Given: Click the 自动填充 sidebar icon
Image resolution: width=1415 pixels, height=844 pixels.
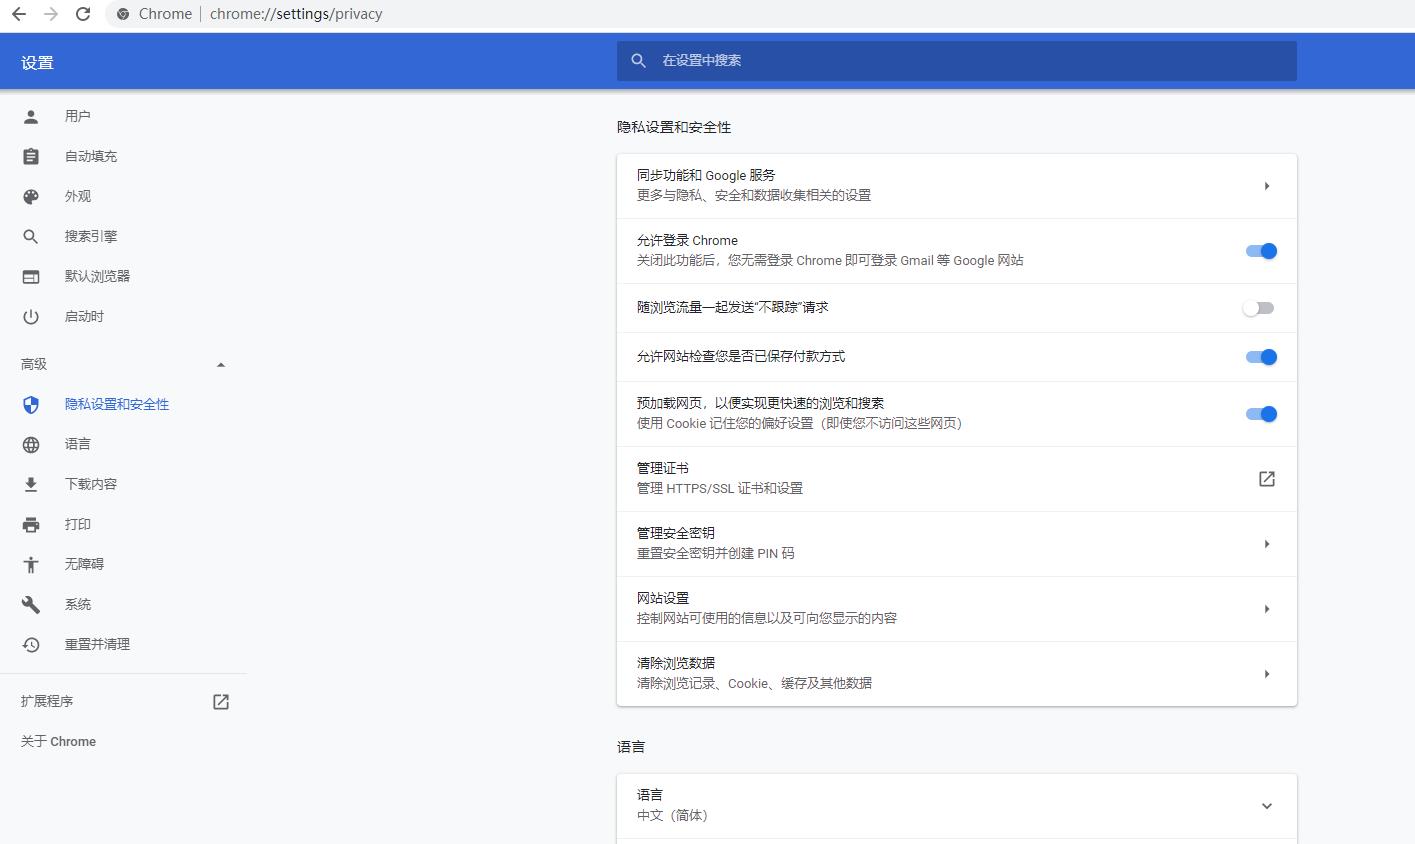Looking at the screenshot, I should (31, 156).
